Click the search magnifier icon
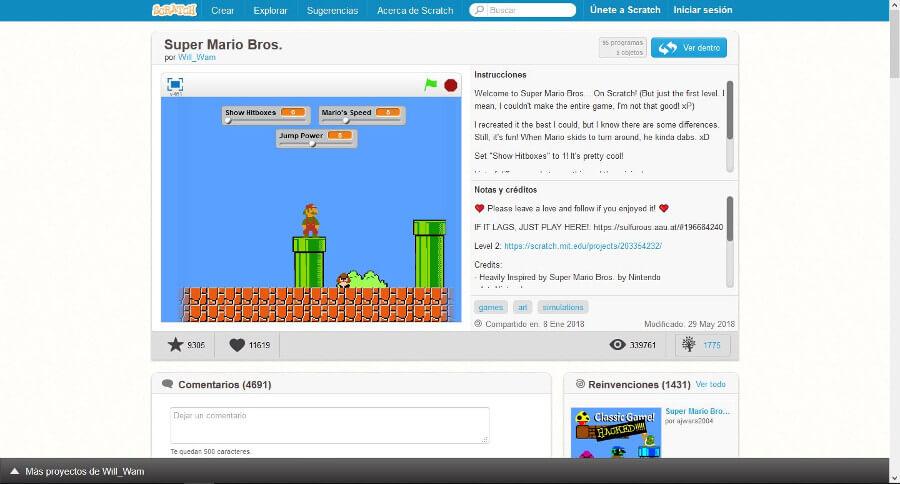The width and height of the screenshot is (900, 484). point(479,10)
